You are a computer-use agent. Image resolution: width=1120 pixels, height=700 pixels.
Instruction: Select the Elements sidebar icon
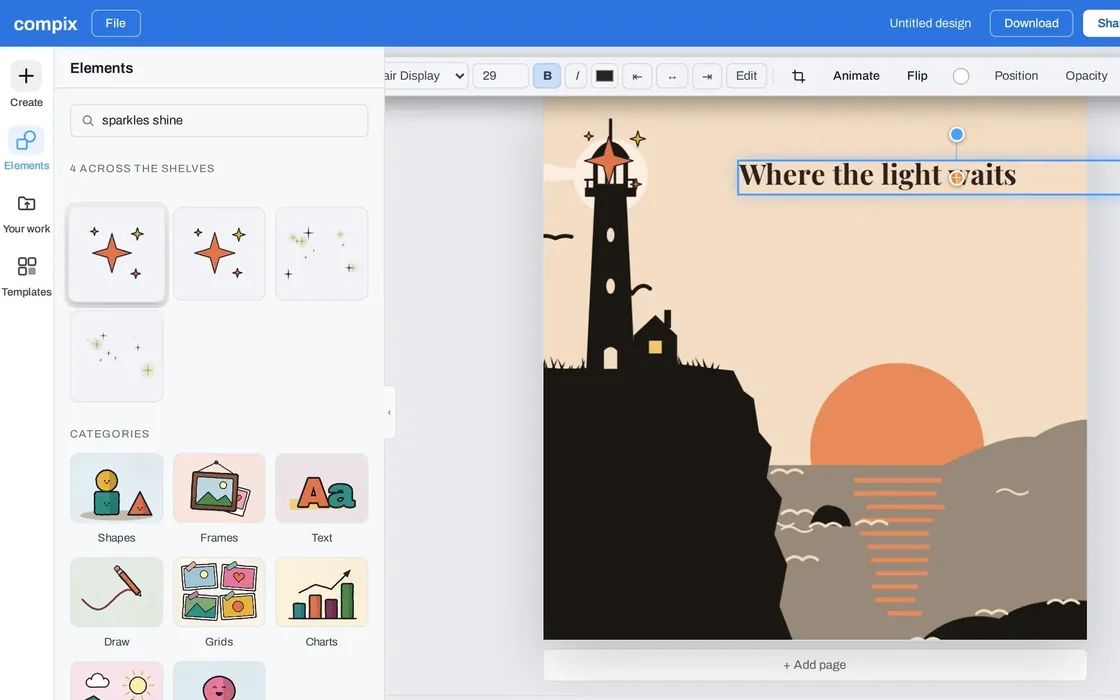click(x=26, y=140)
